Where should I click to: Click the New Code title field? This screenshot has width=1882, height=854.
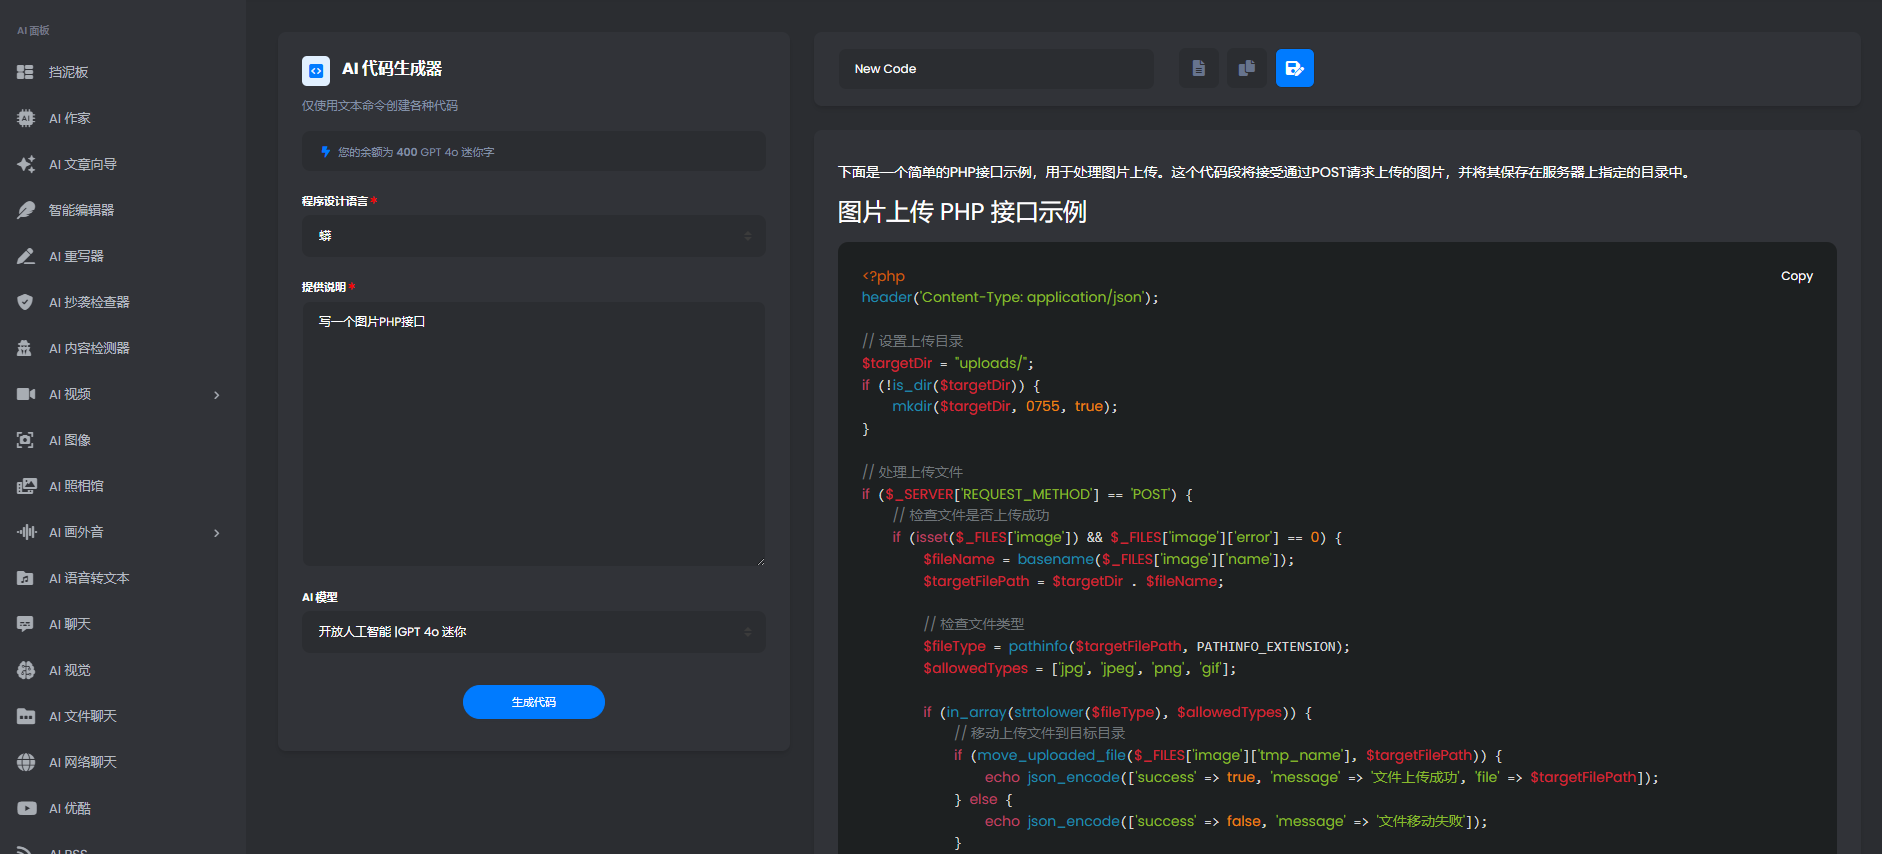[995, 69]
